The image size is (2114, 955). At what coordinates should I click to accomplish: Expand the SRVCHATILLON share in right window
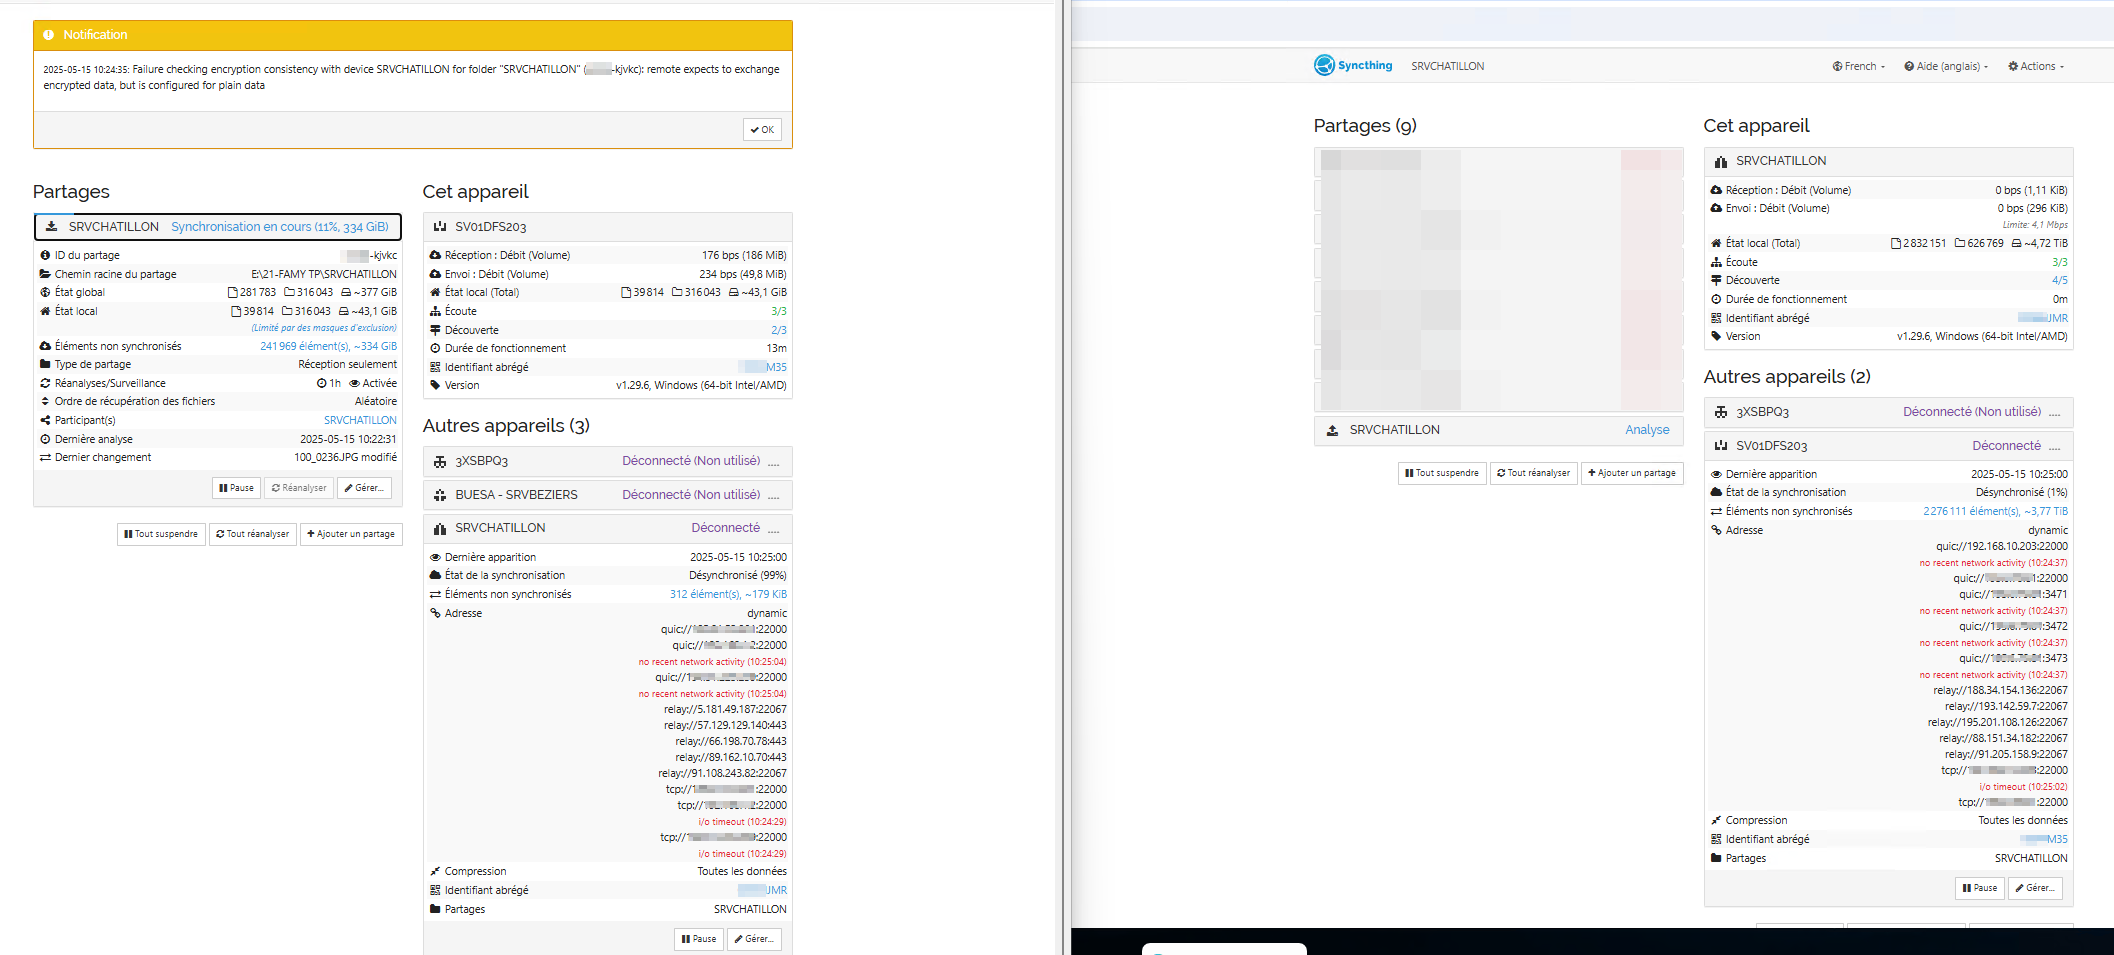coord(1498,430)
